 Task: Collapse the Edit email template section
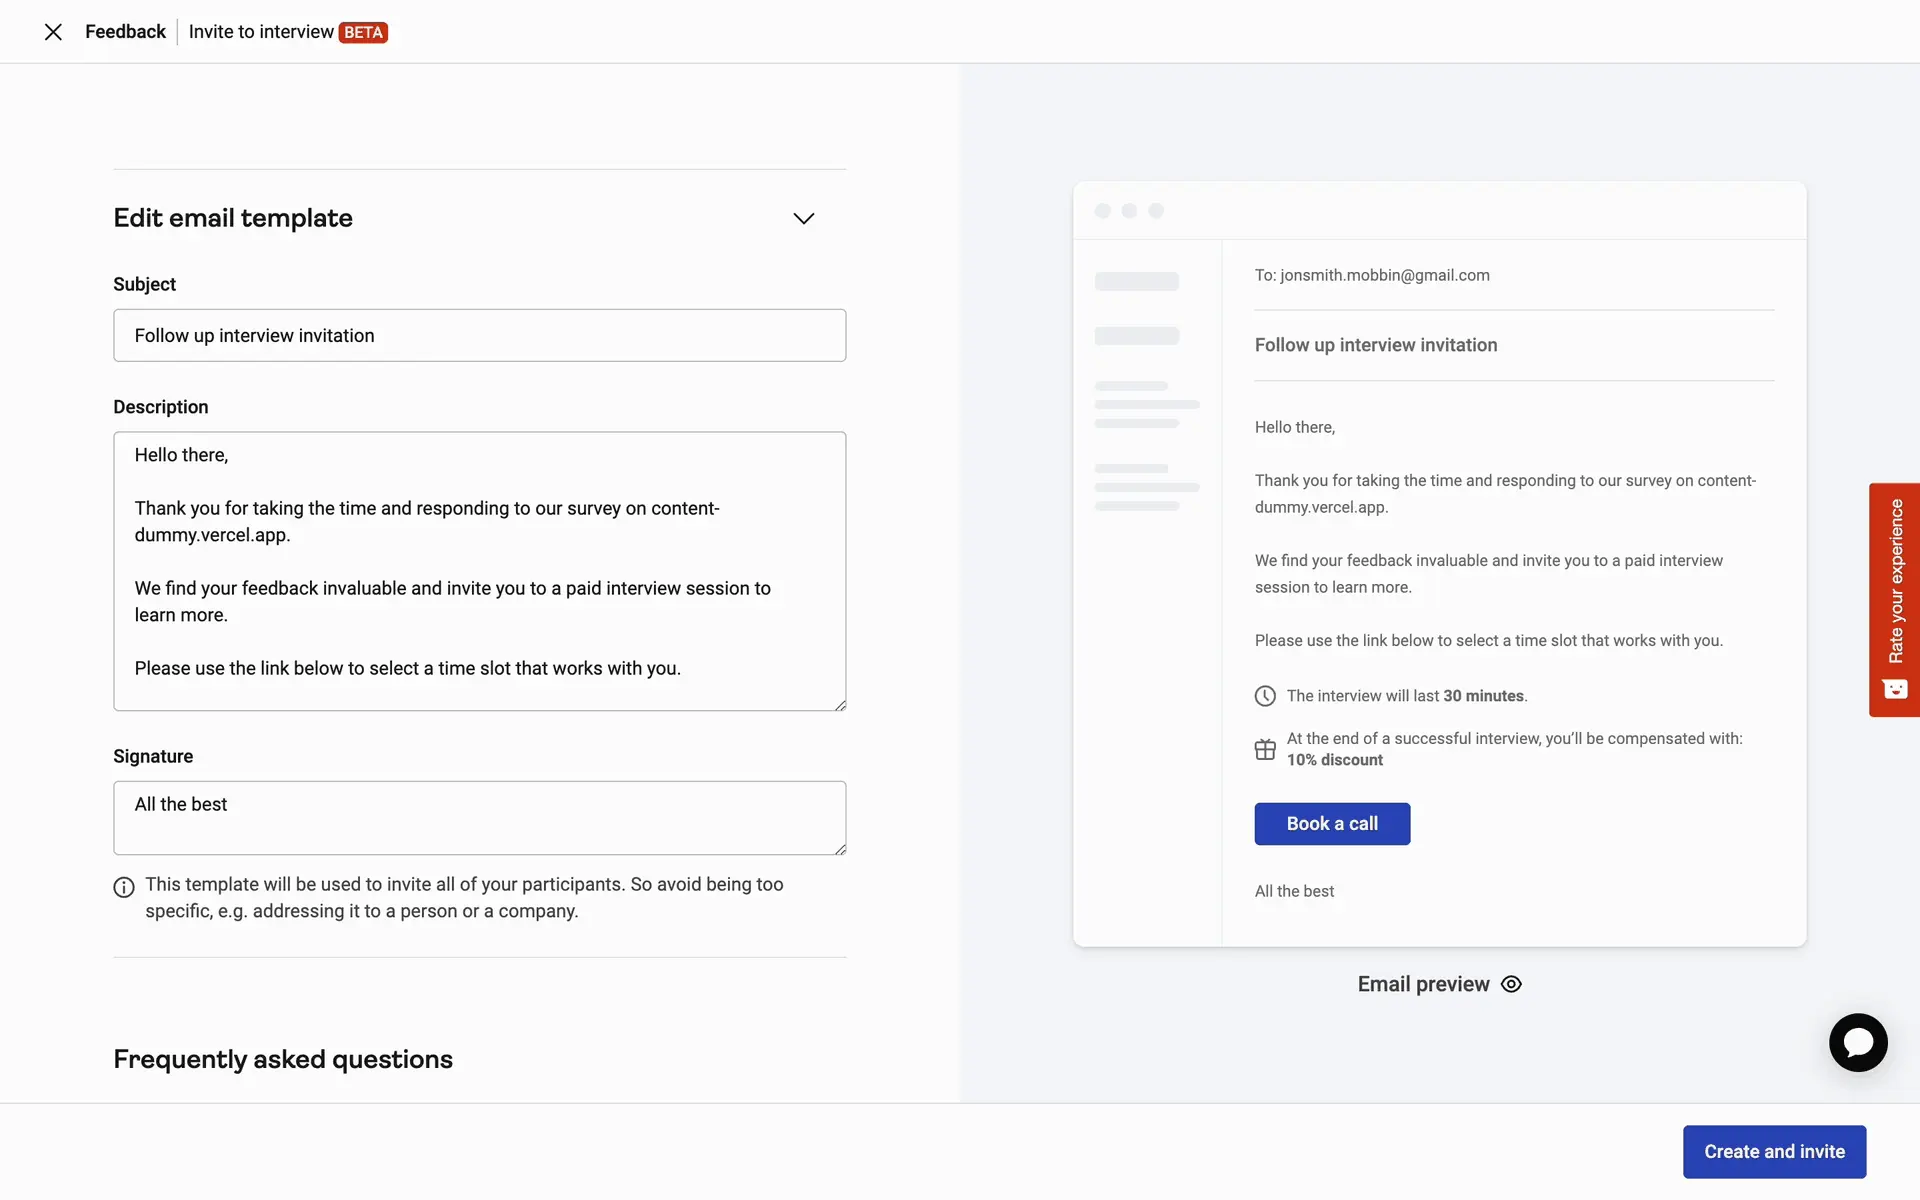coord(803,218)
